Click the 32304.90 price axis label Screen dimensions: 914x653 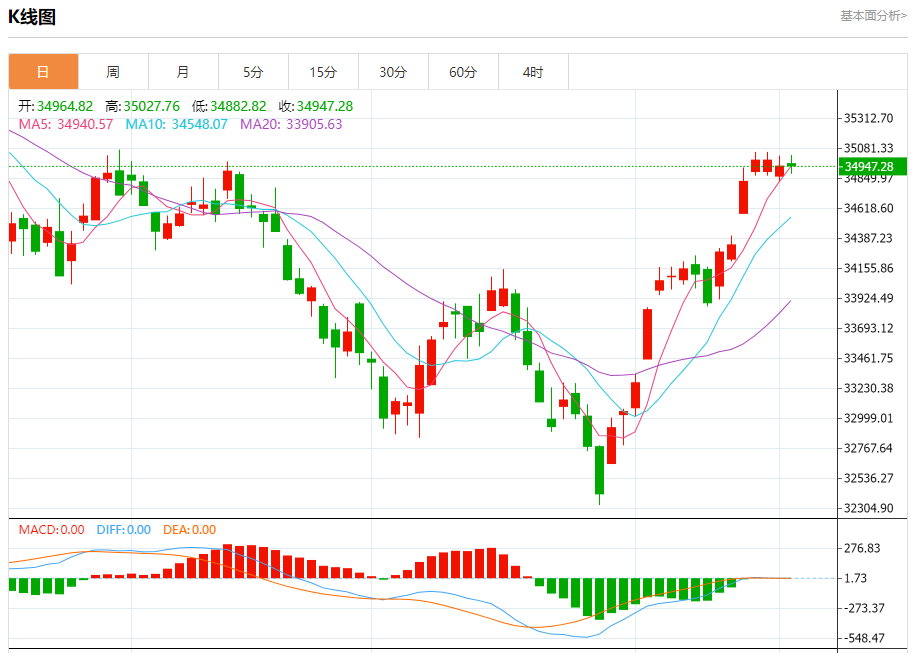point(869,508)
